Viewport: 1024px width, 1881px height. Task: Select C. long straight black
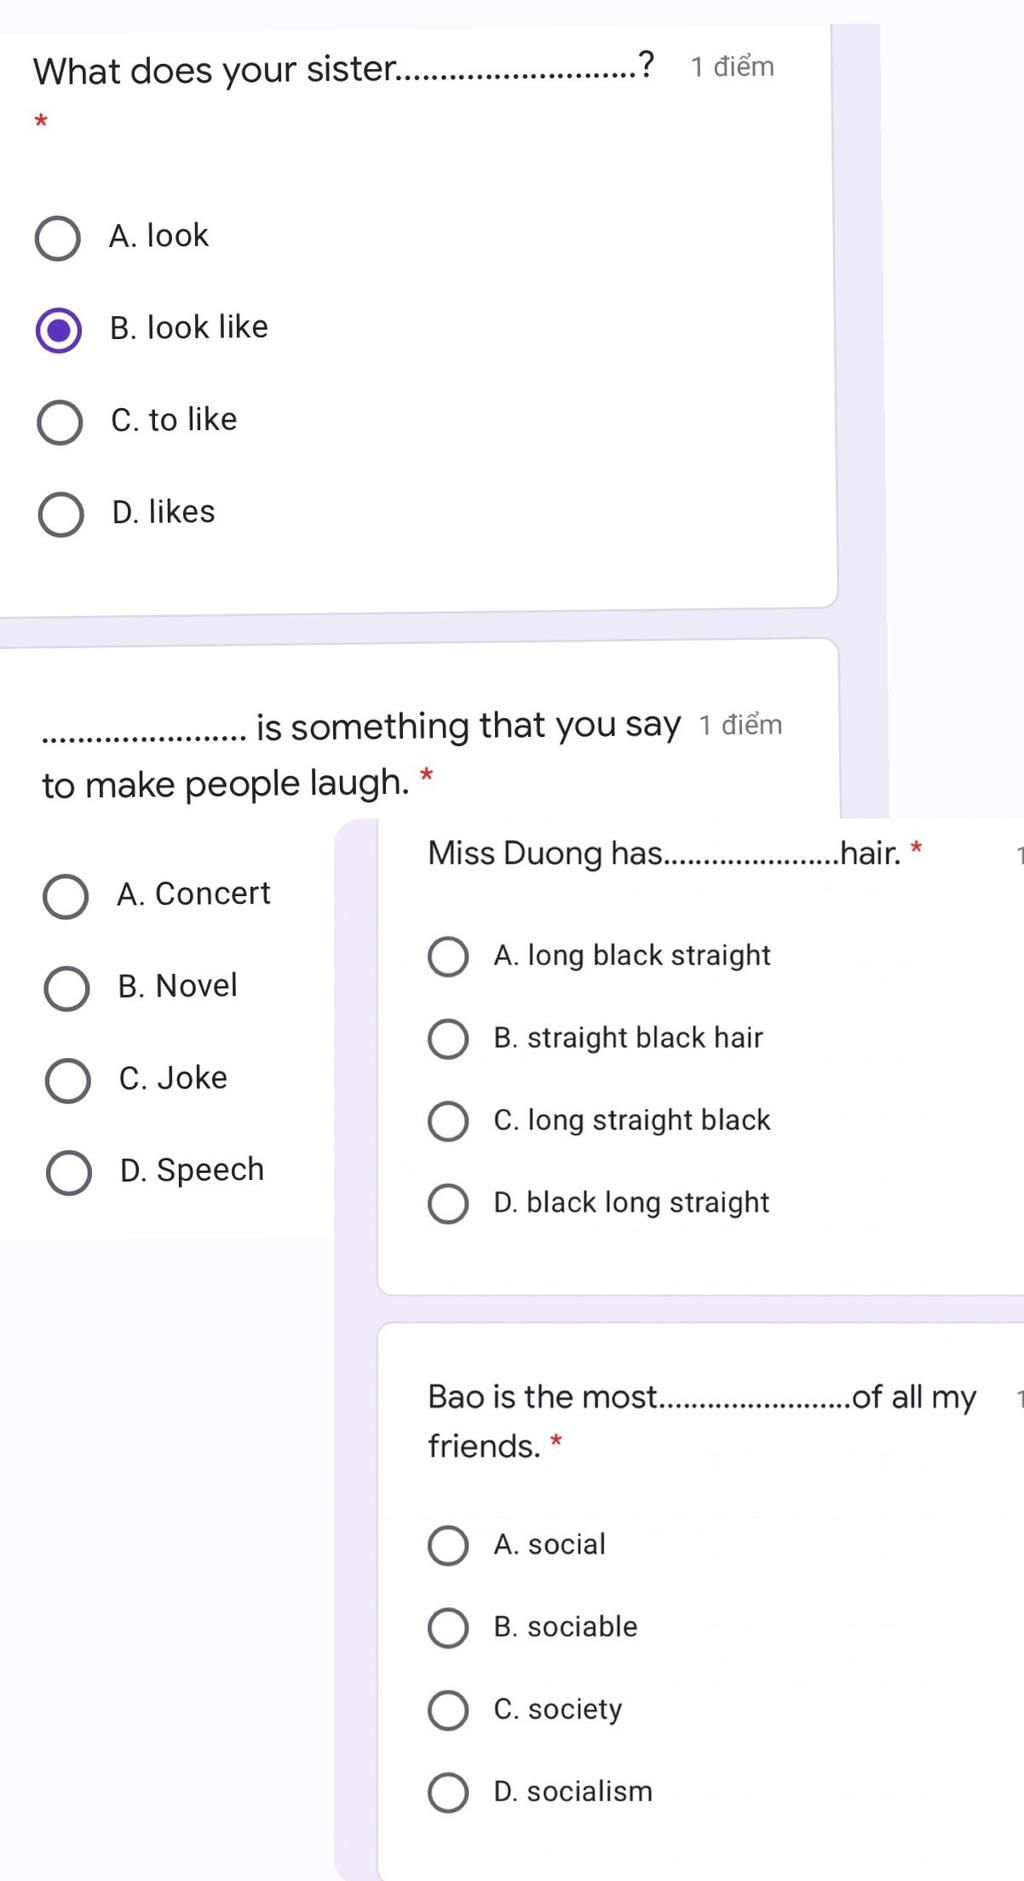click(448, 1121)
